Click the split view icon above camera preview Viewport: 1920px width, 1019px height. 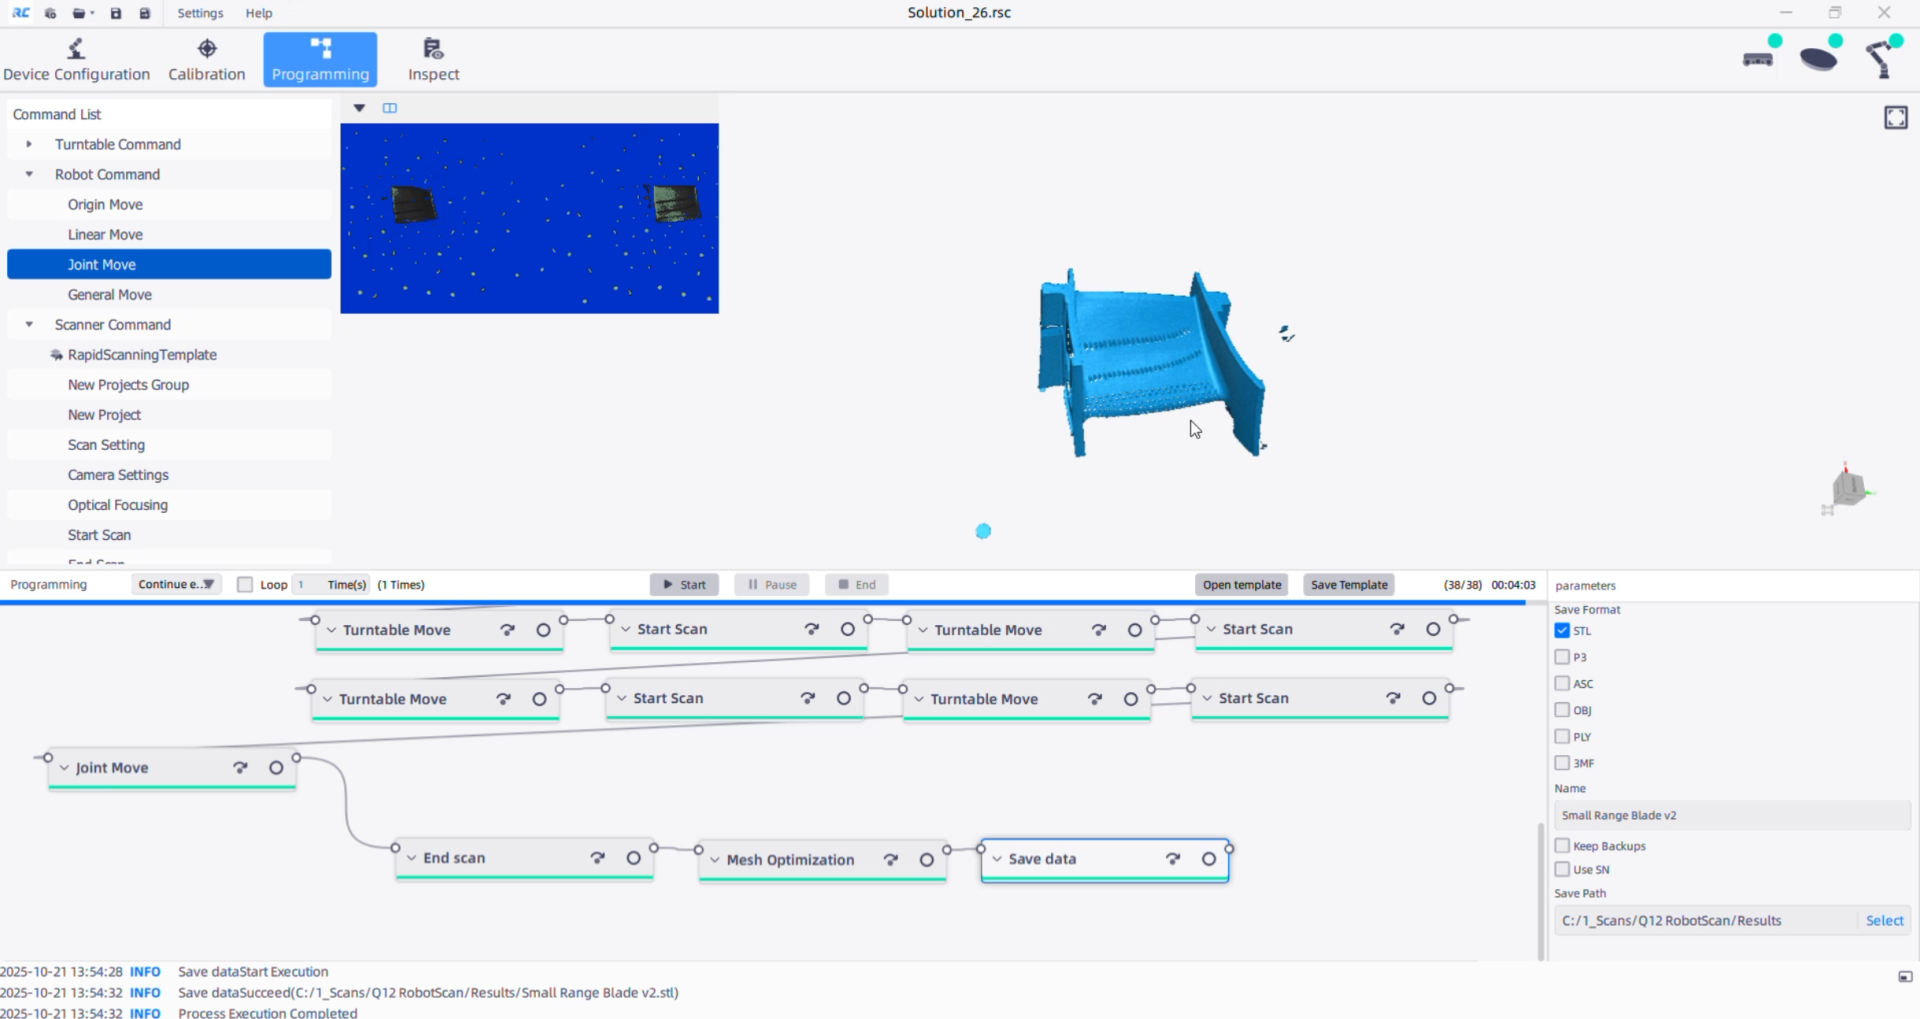[x=390, y=108]
